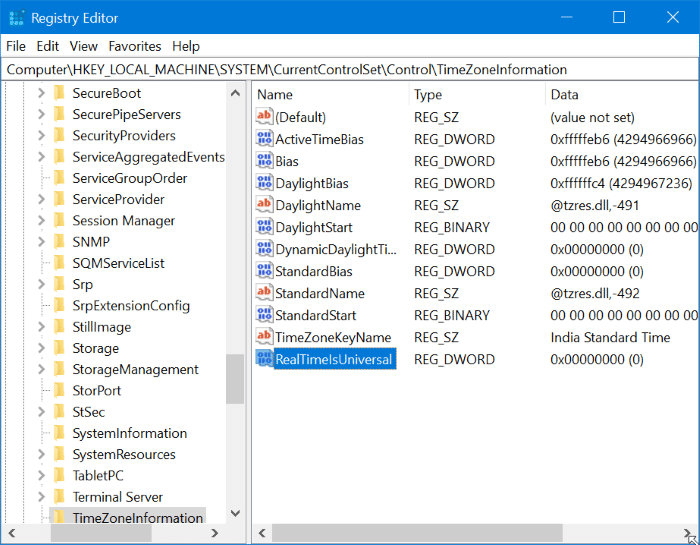
Task: Click the TimeZoneKeyName string icon
Action: pyautogui.click(x=264, y=337)
